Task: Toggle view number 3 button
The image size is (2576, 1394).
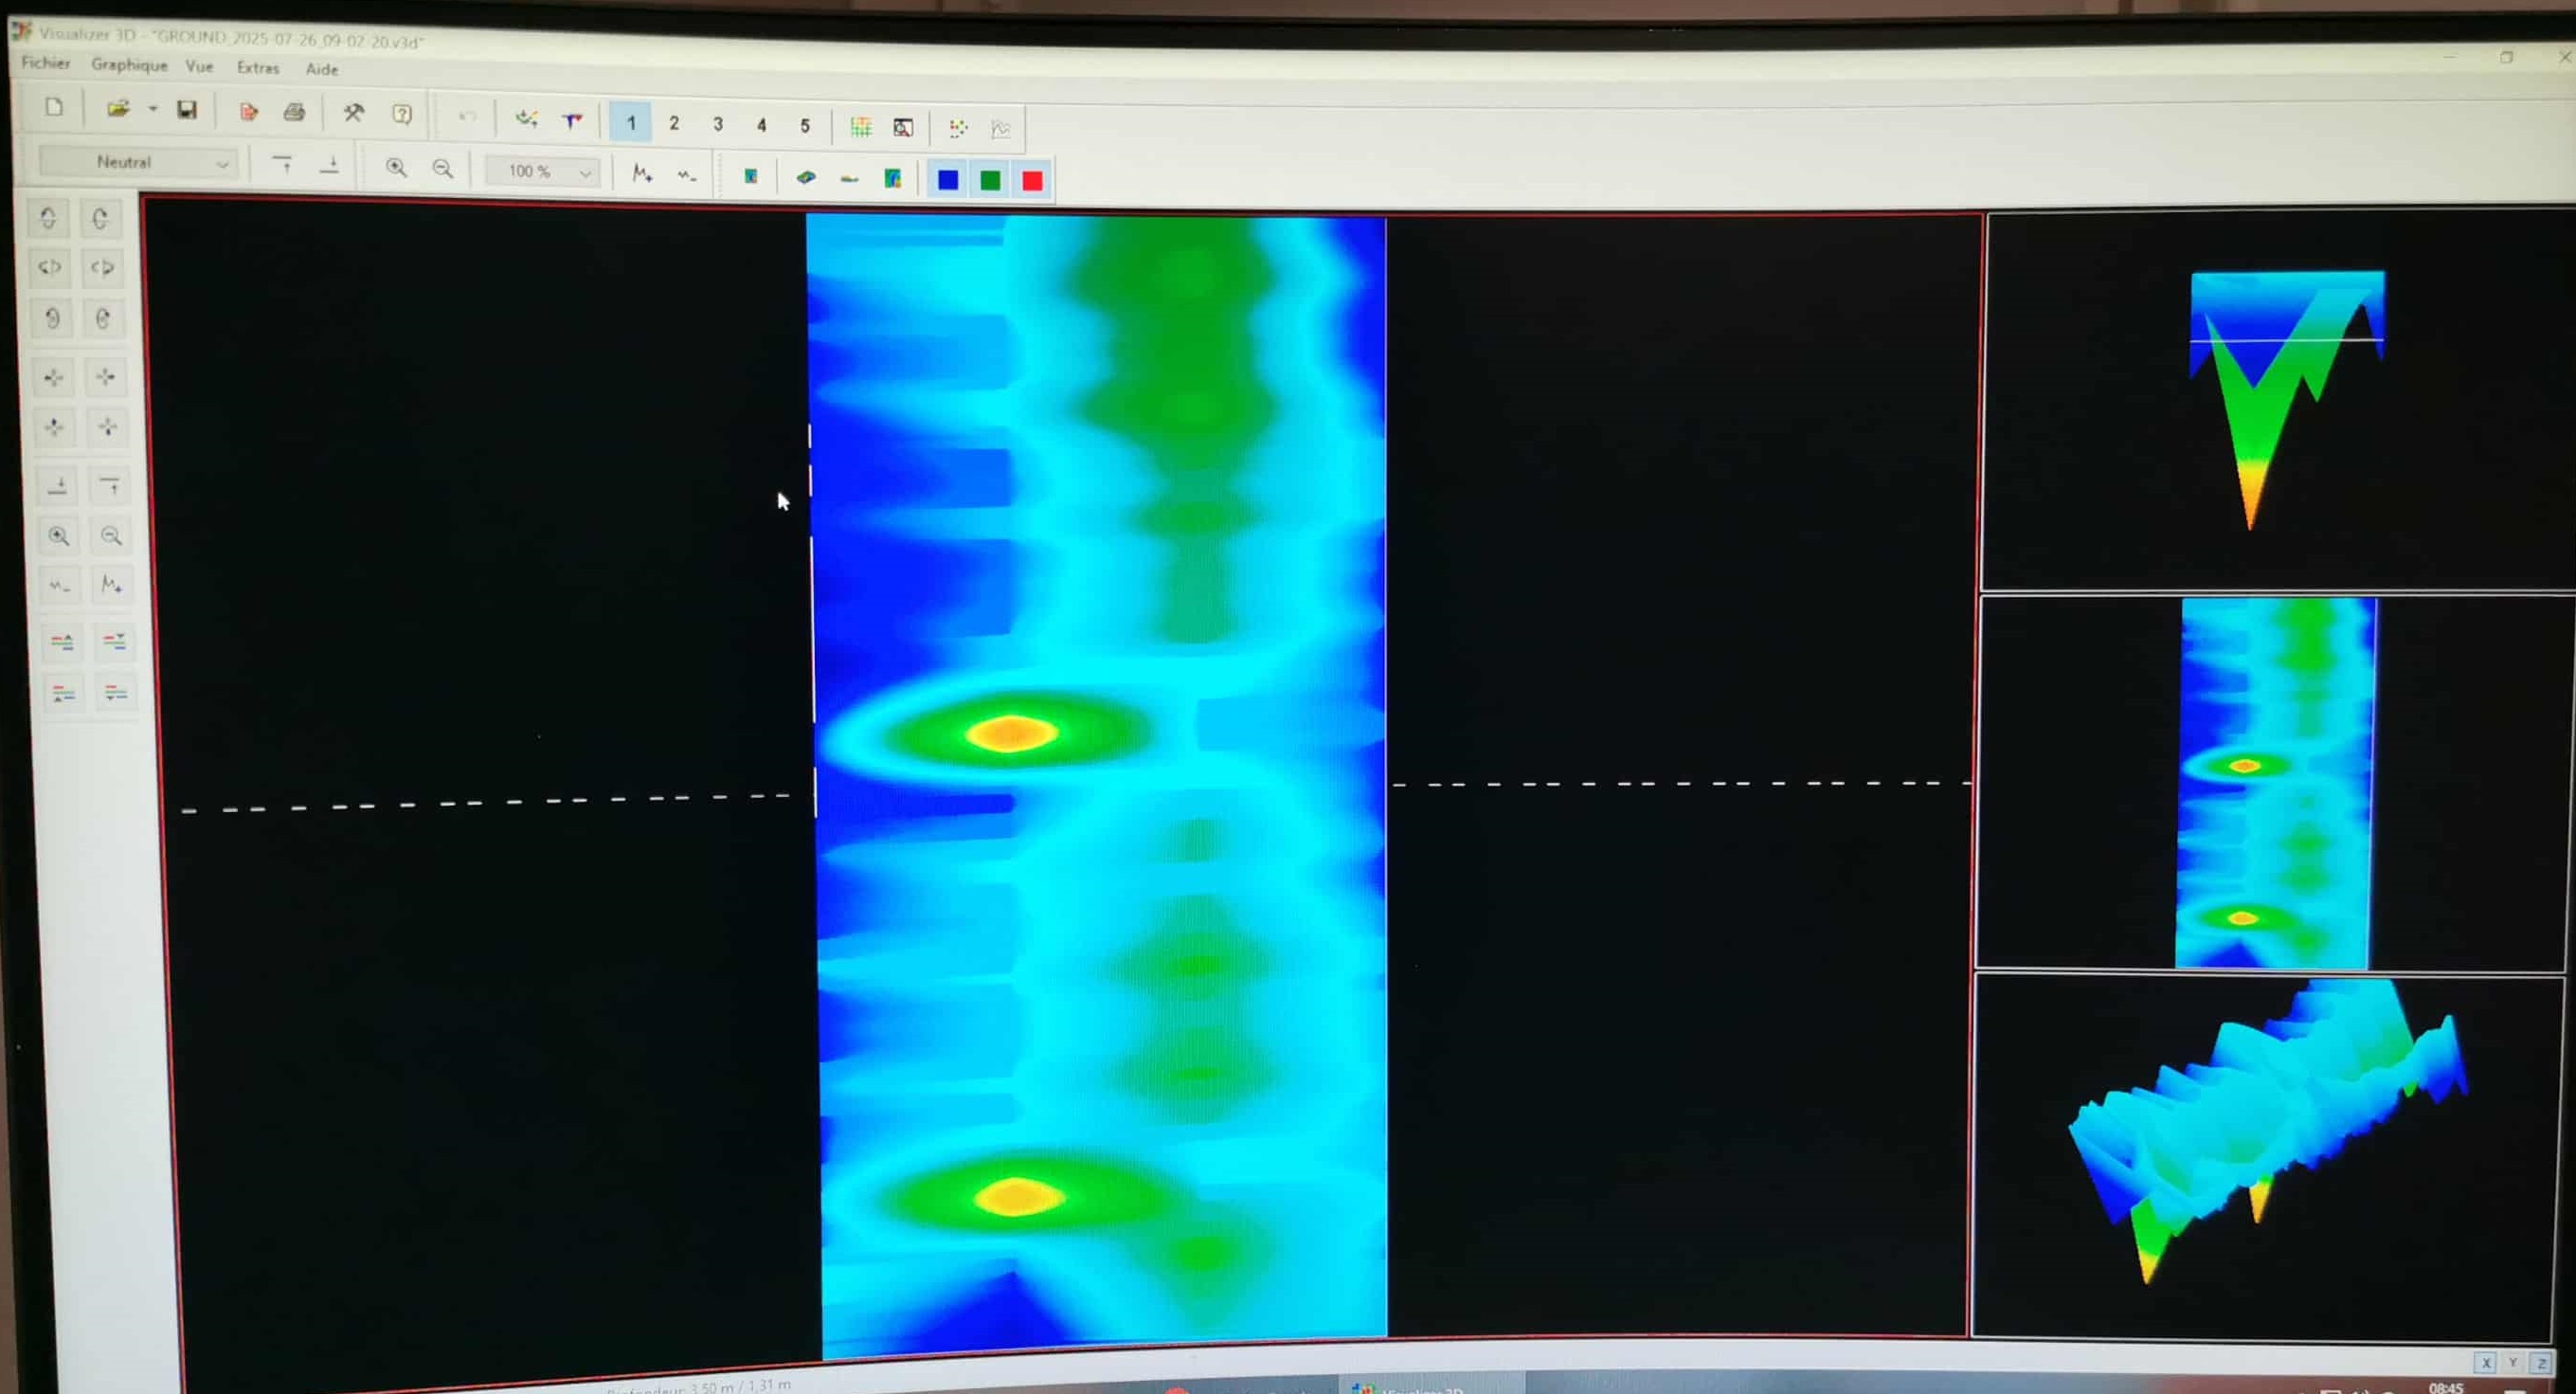Action: (717, 124)
